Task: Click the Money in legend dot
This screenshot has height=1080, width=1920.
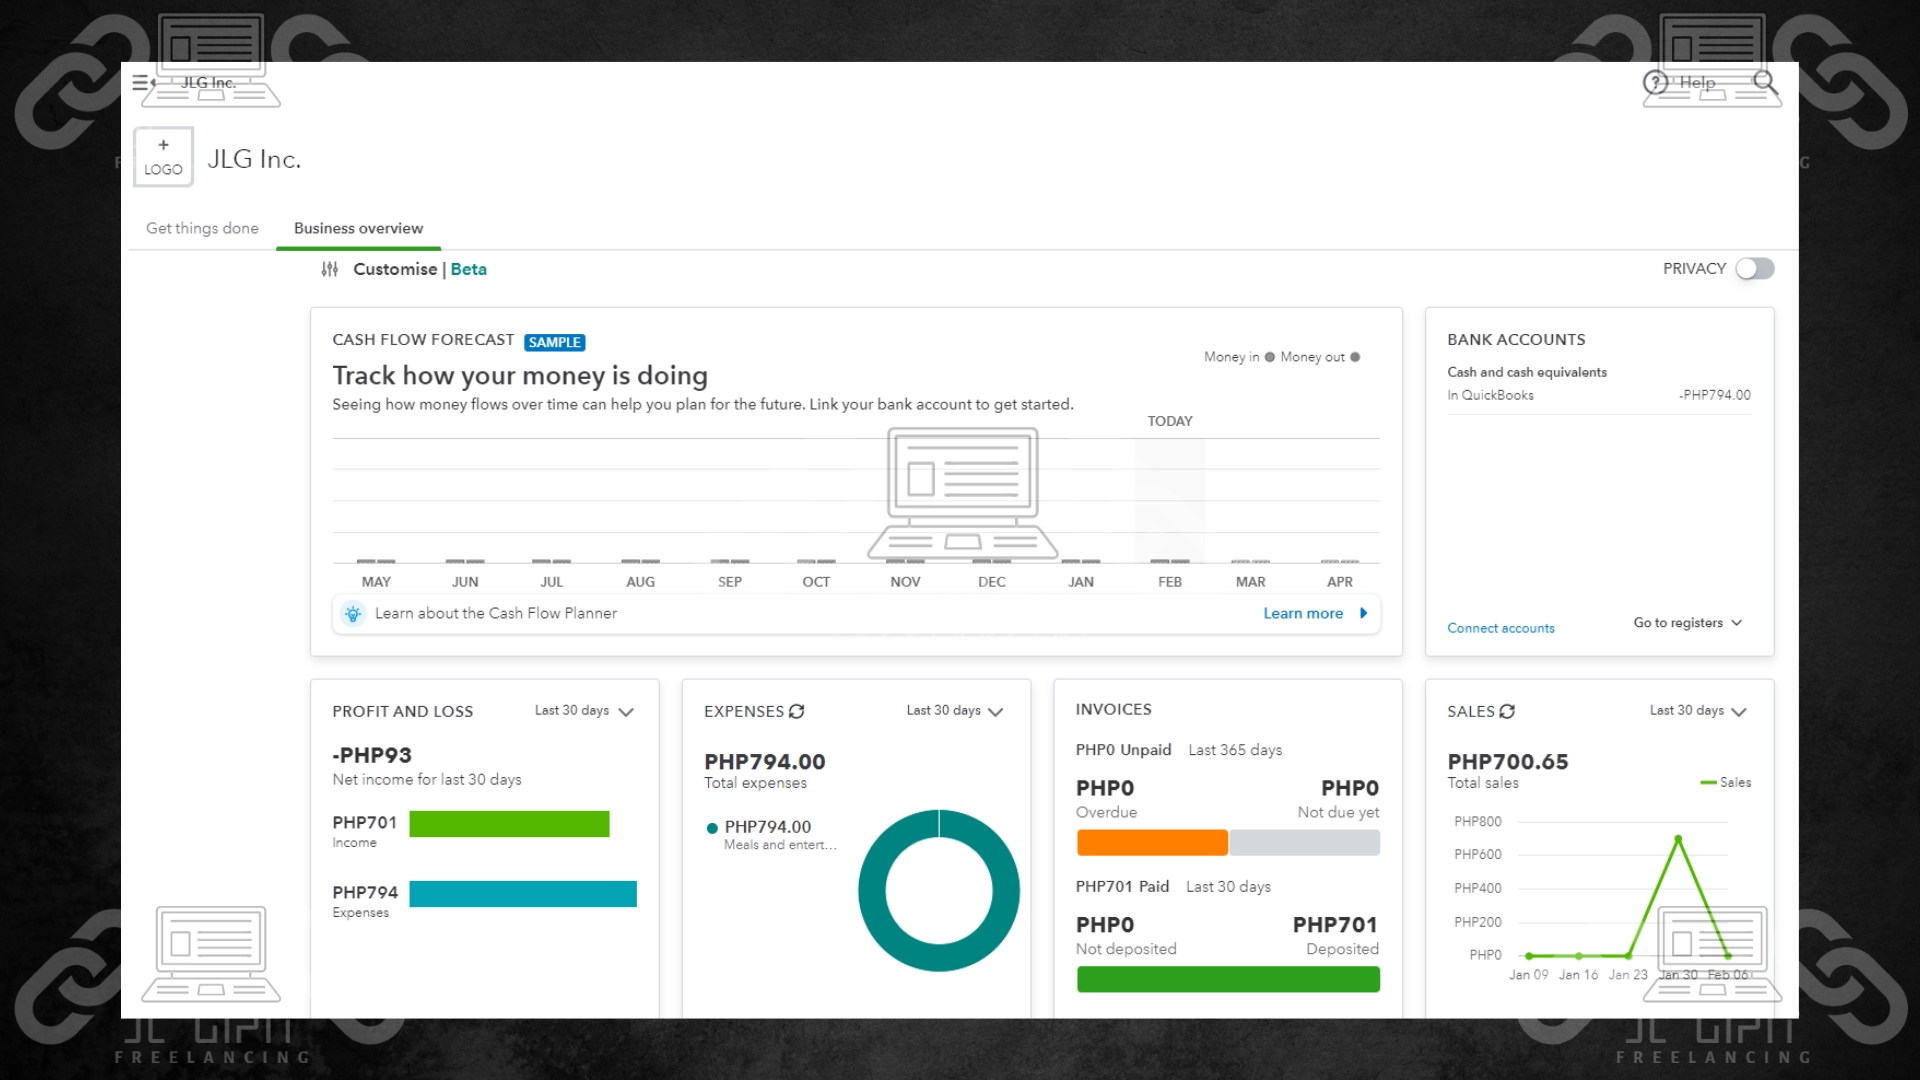Action: [x=1270, y=357]
